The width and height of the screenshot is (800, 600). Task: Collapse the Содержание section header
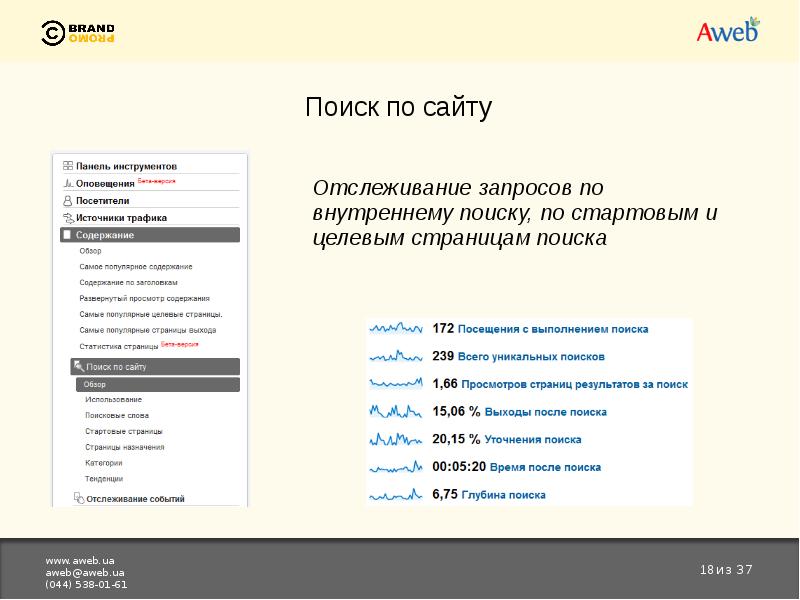point(150,235)
